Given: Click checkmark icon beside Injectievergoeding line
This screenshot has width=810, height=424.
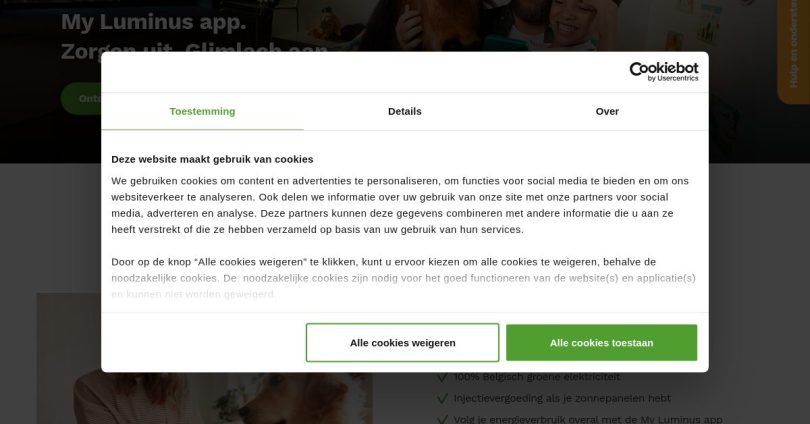Looking at the screenshot, I should (442, 398).
